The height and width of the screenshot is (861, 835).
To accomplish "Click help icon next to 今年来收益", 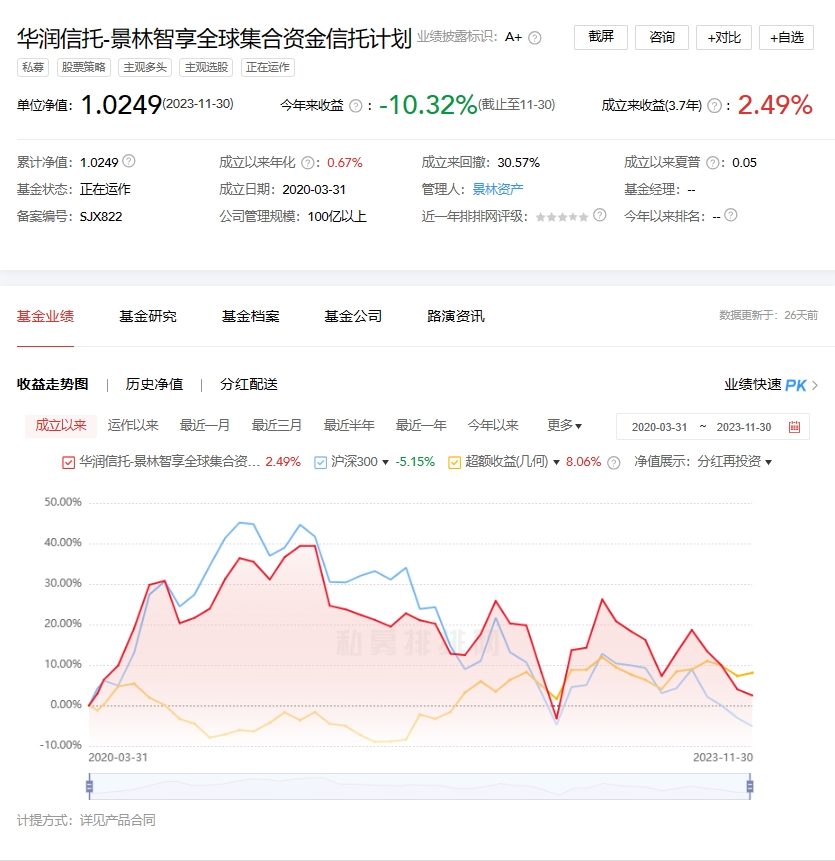I will tap(356, 105).
